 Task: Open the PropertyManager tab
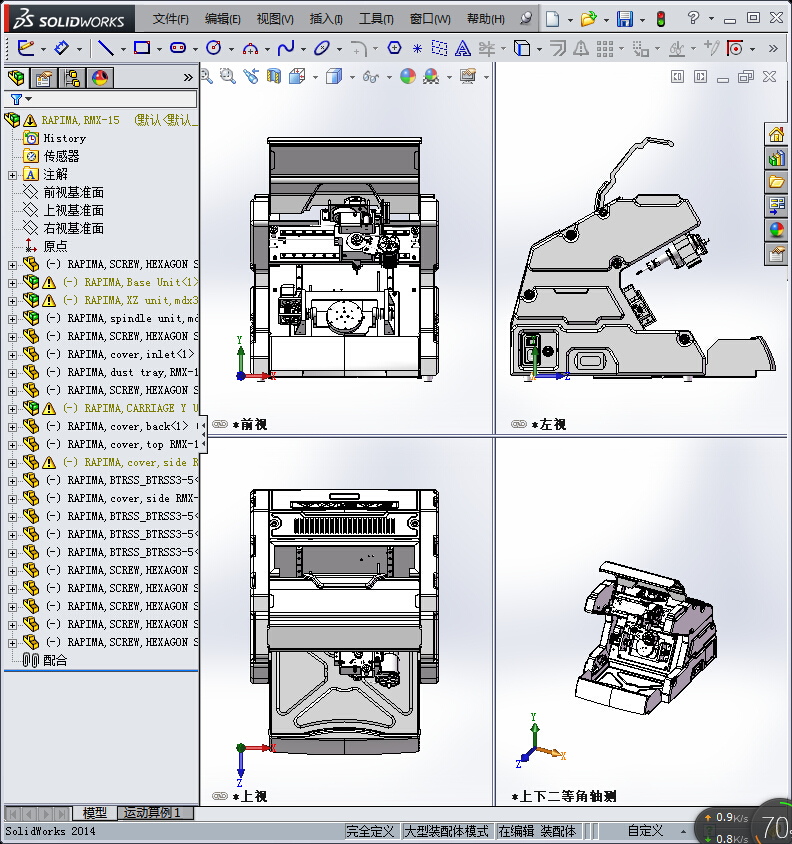point(44,79)
